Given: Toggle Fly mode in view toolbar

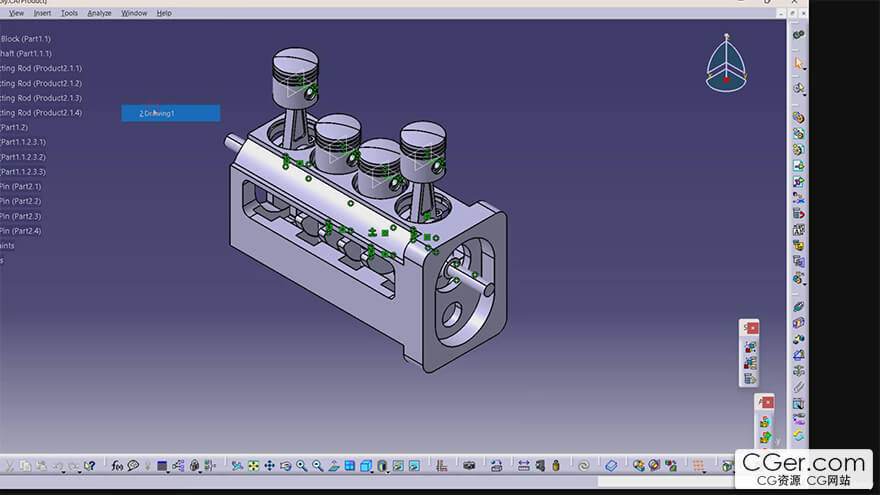Looking at the screenshot, I should click(237, 466).
